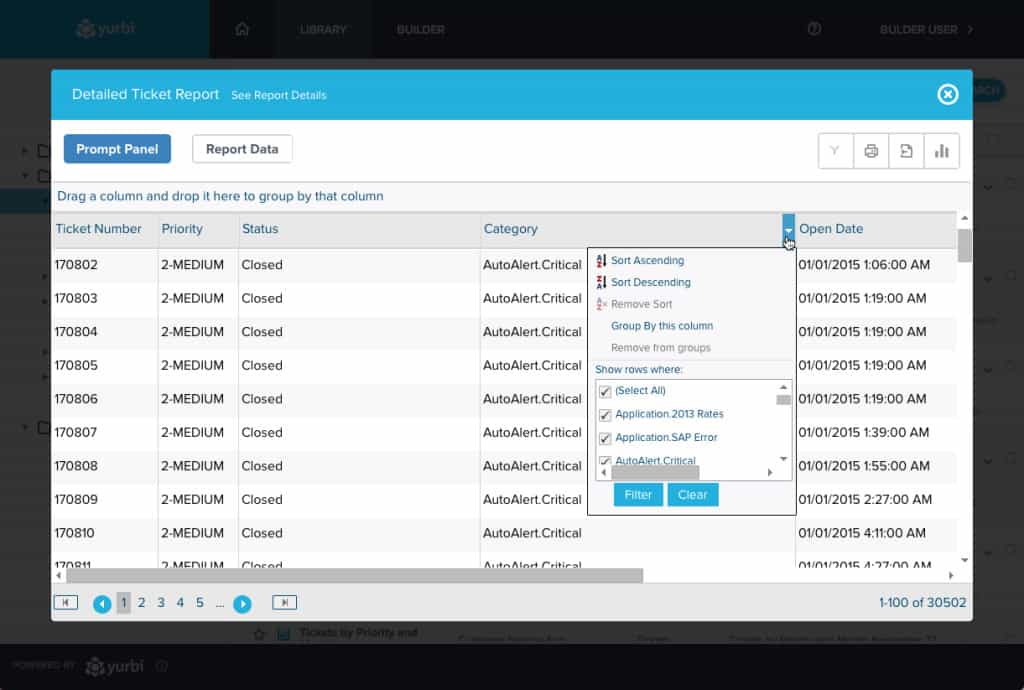Open the filter options icon

click(x=835, y=150)
